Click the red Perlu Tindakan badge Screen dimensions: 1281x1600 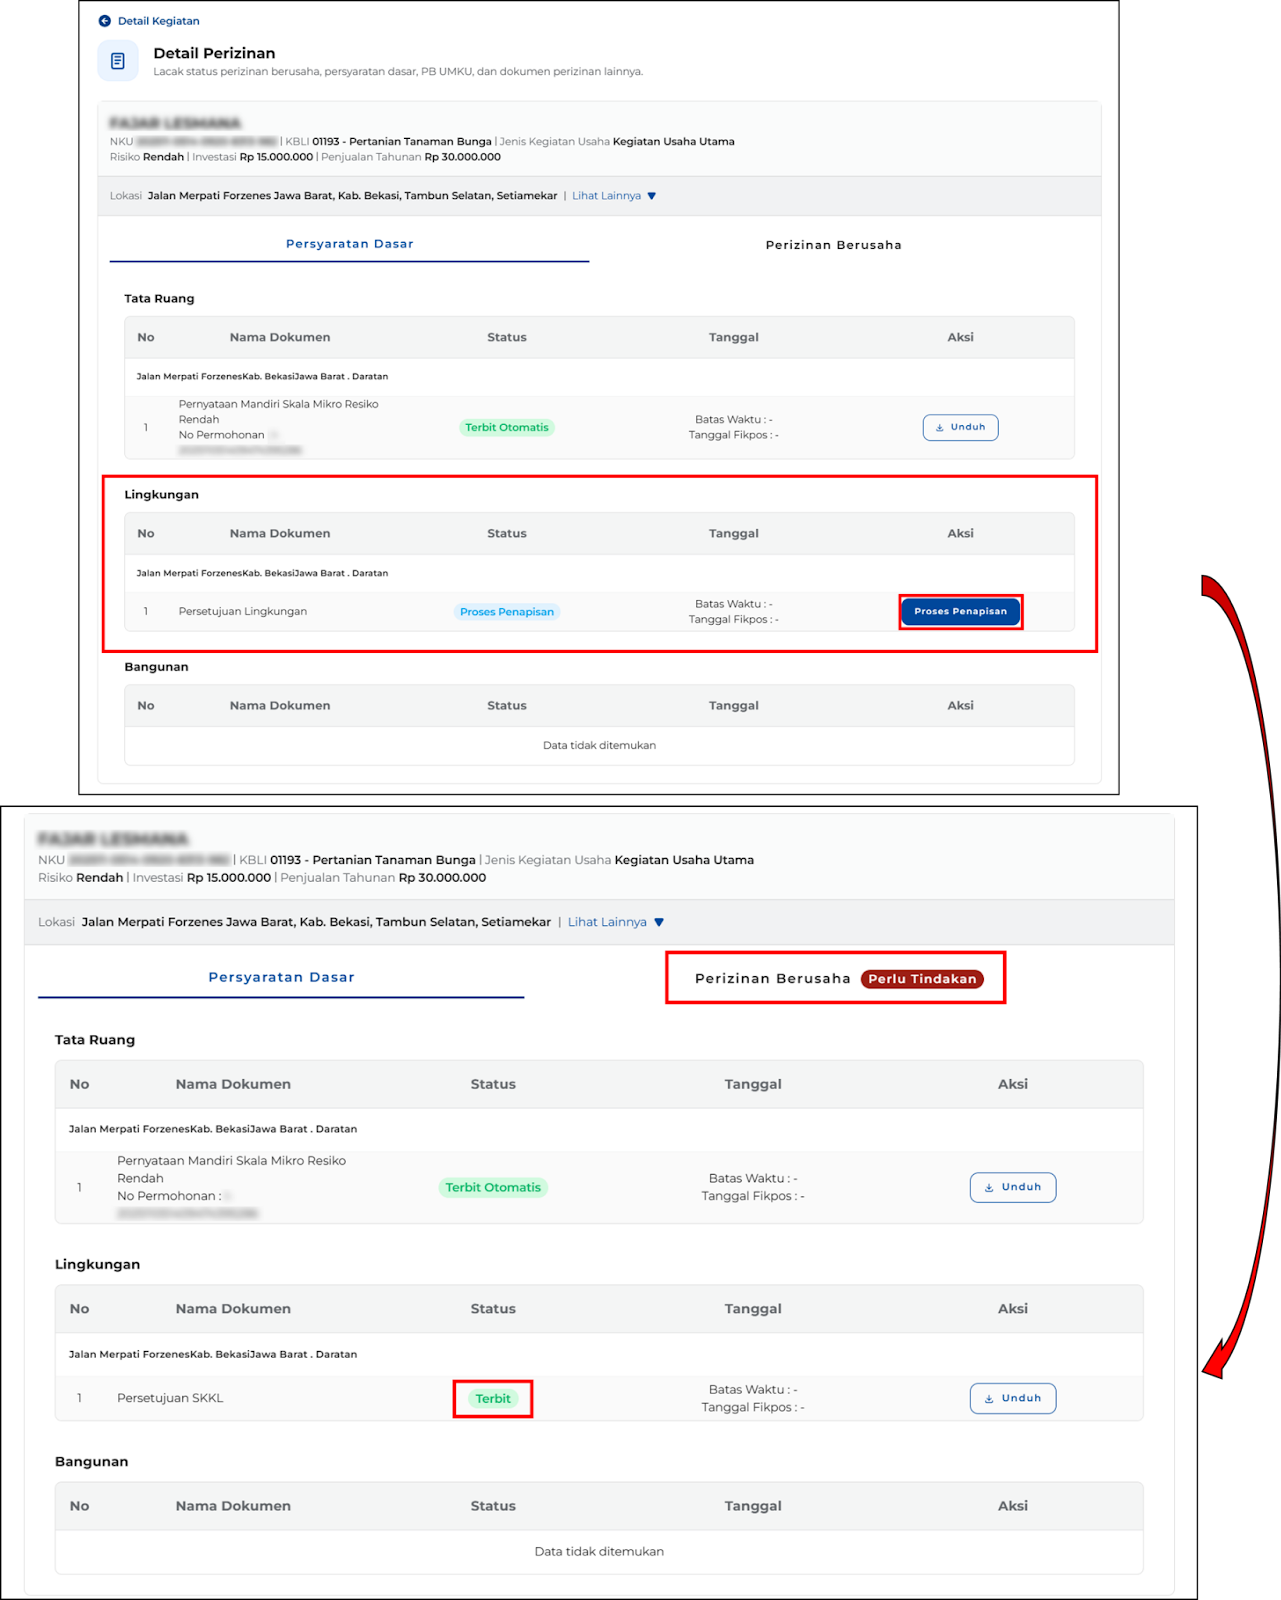tap(921, 979)
